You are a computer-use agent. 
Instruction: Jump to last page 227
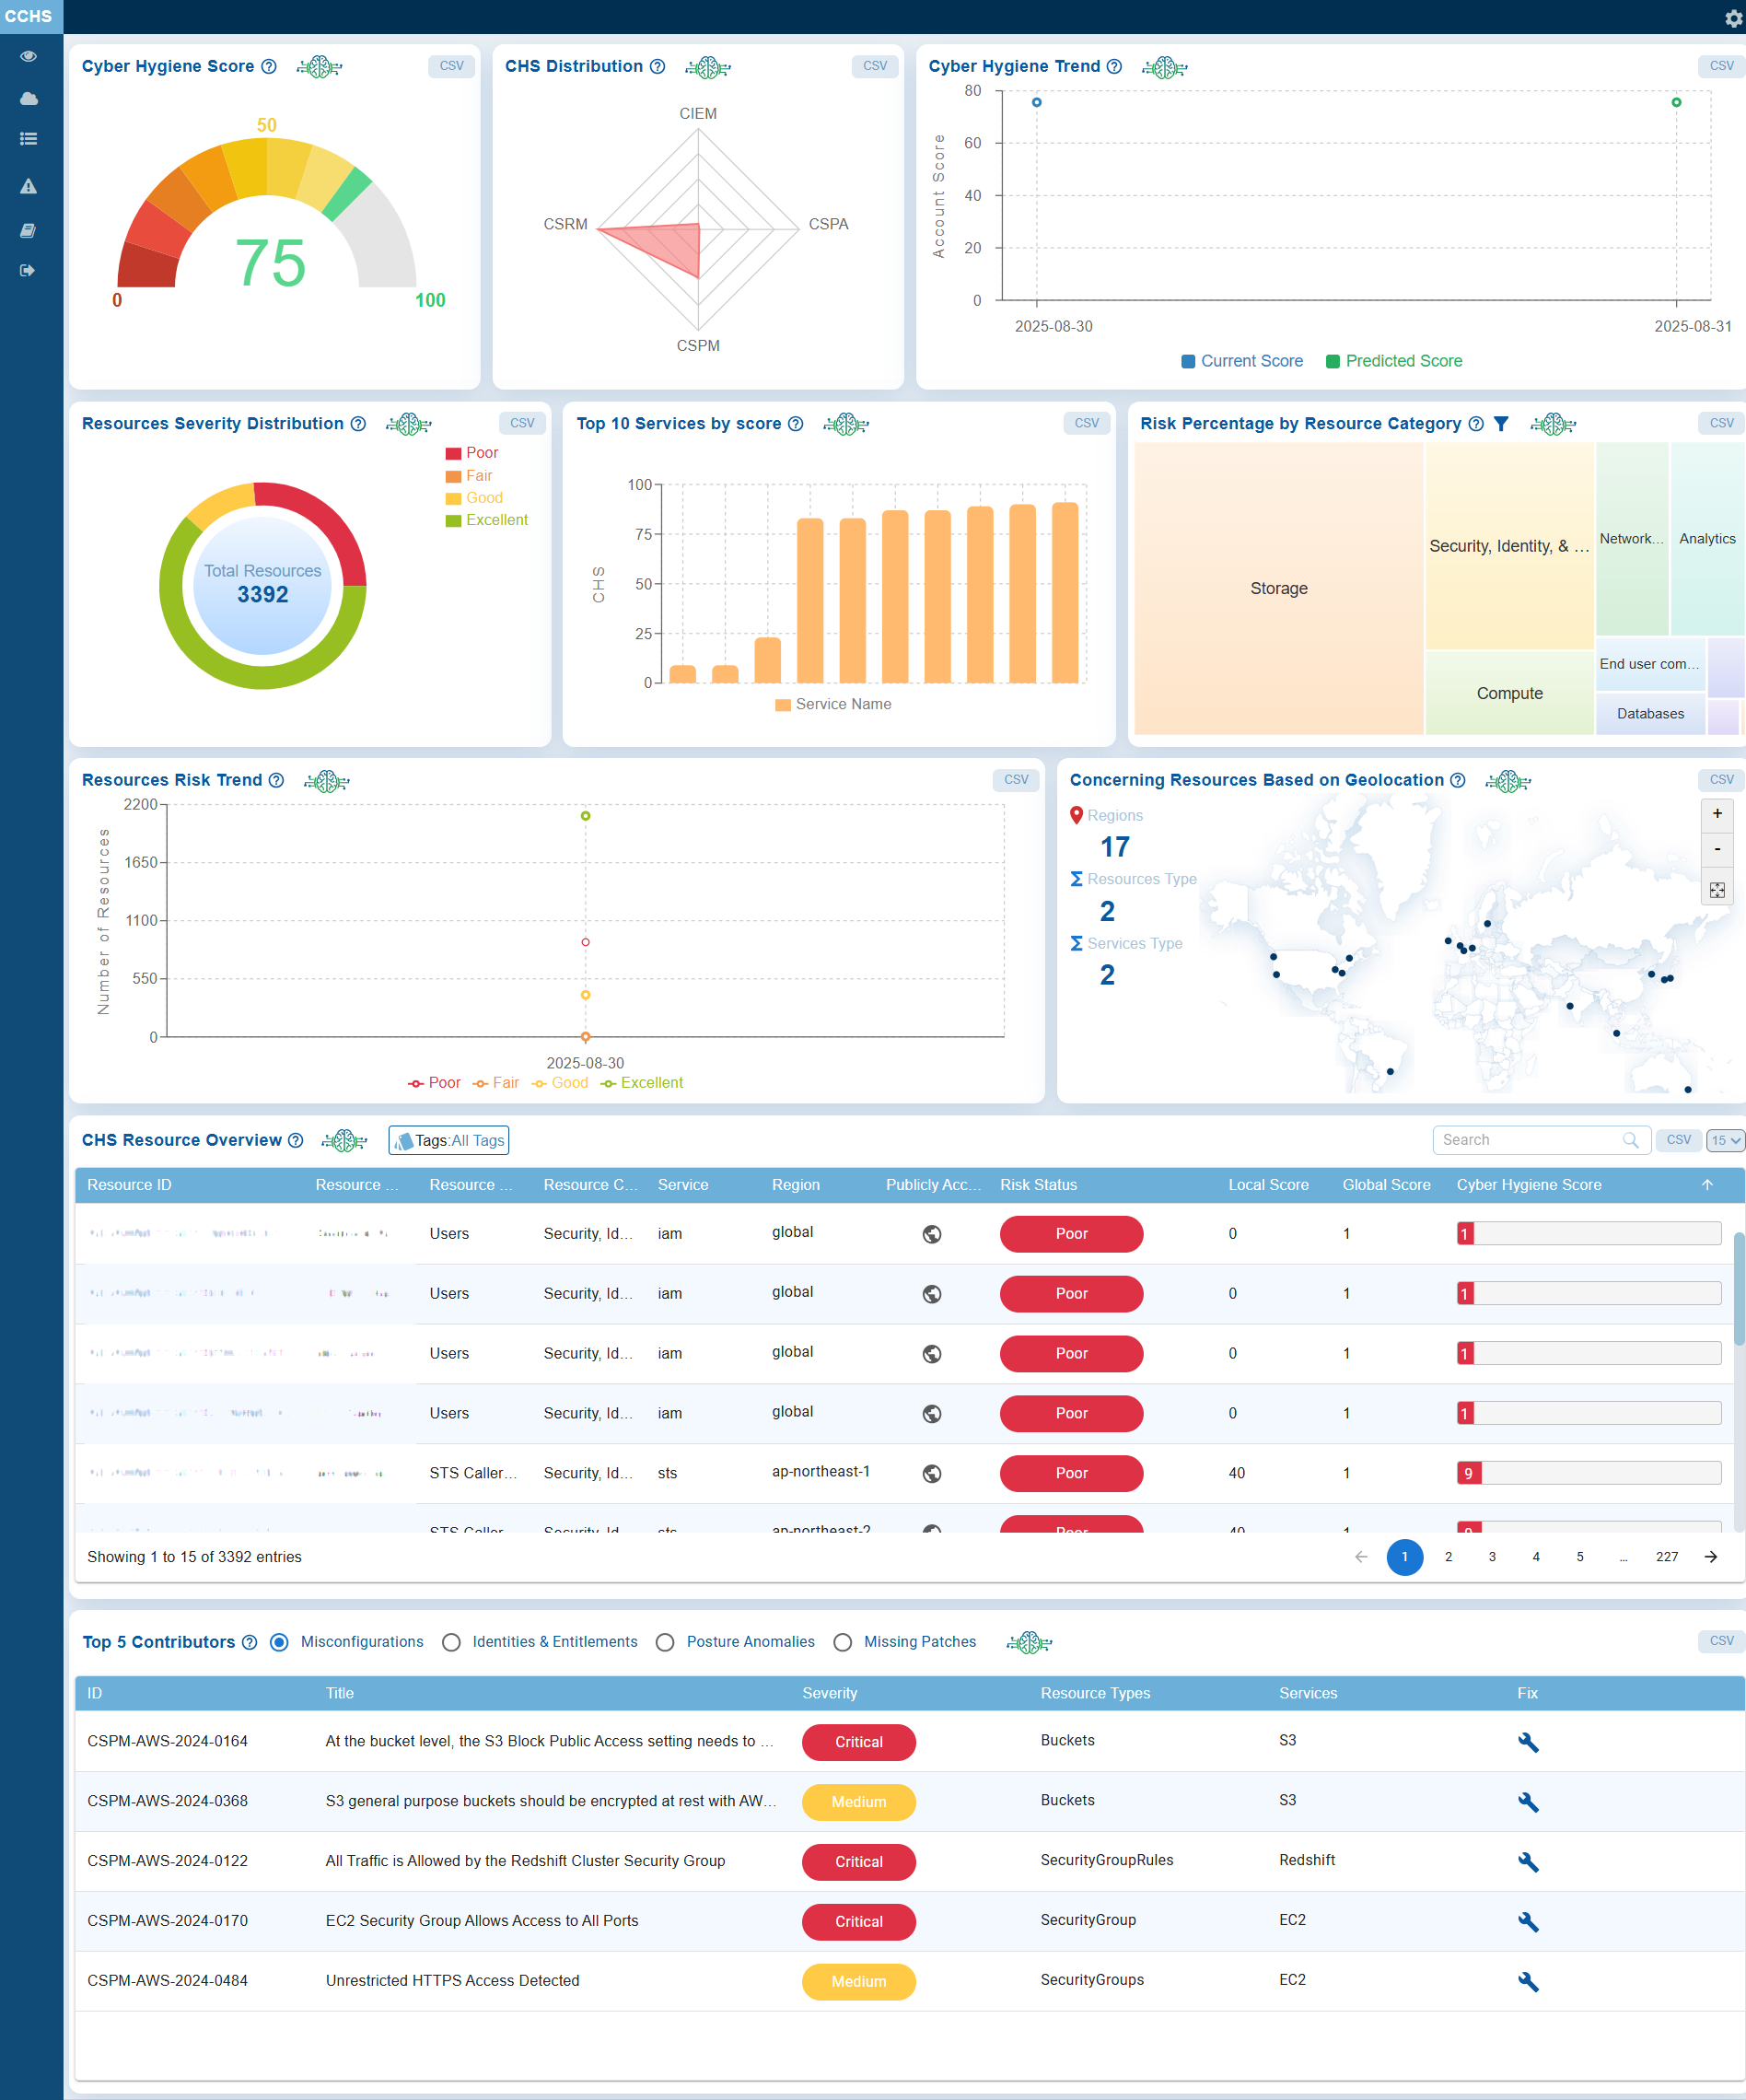point(1667,1557)
